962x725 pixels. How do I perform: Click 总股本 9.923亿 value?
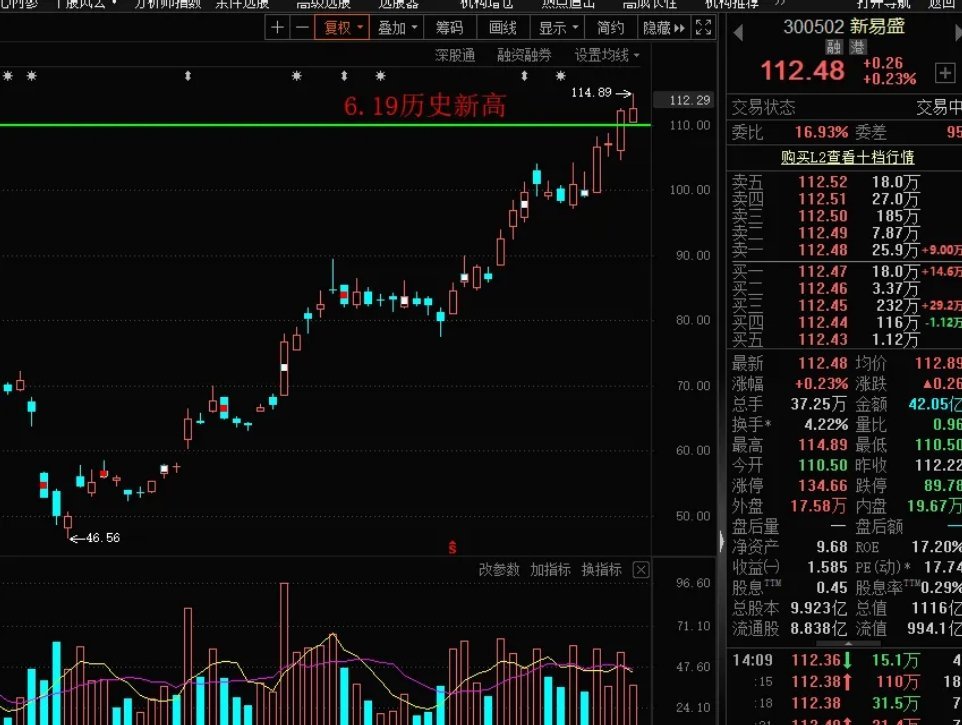[x=818, y=608]
